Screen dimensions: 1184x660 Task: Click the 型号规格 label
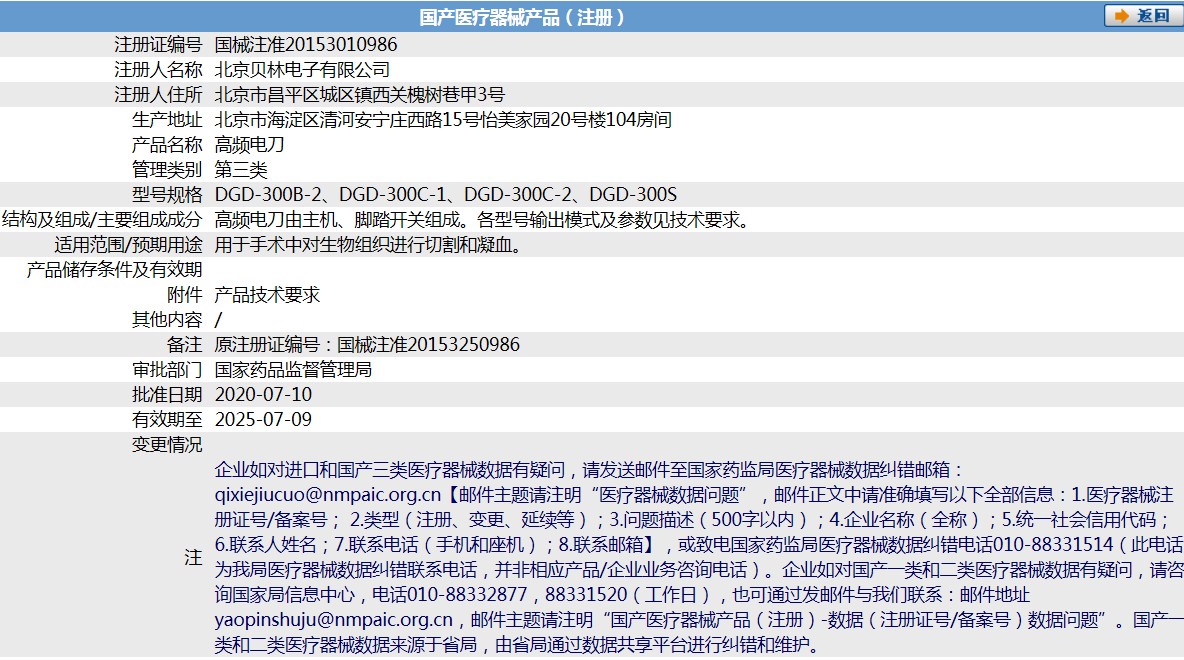[167, 194]
